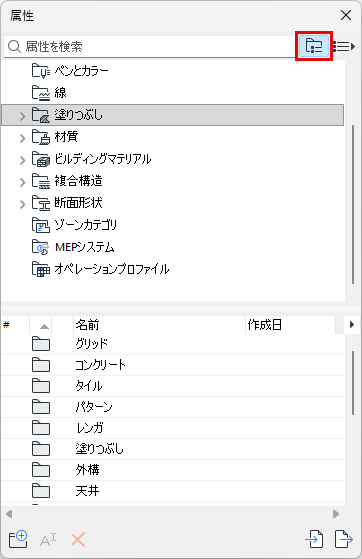Sort list by 作成日 column
The height and width of the screenshot is (559, 362).
pos(290,325)
